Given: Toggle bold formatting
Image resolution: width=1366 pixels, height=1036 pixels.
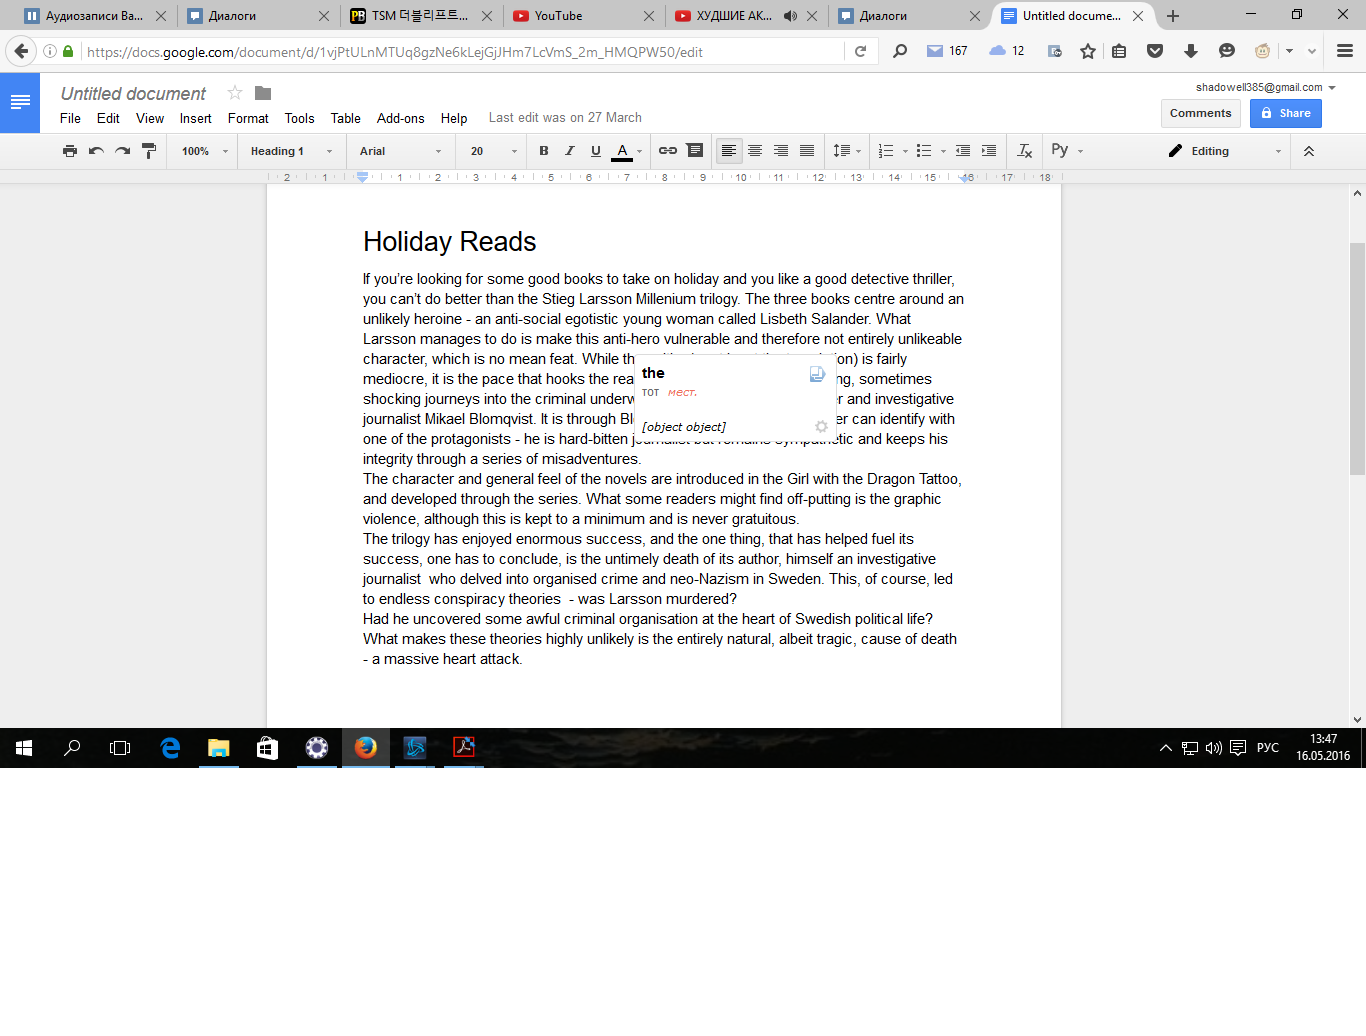Looking at the screenshot, I should (544, 151).
